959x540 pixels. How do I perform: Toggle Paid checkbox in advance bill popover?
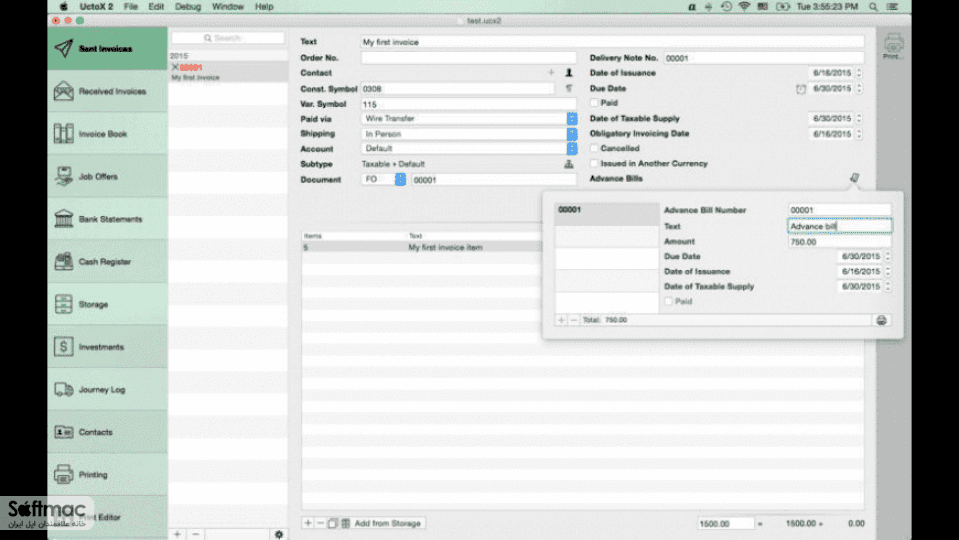[668, 301]
